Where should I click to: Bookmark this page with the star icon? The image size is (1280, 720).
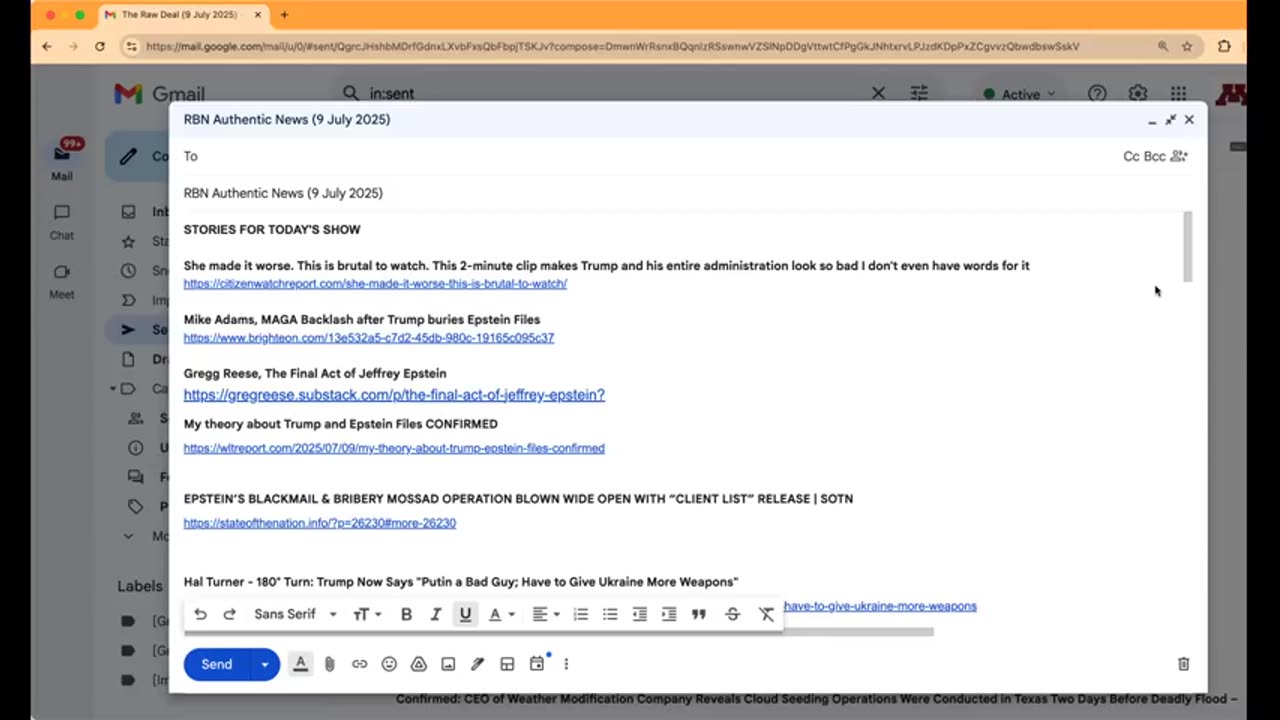(1187, 46)
